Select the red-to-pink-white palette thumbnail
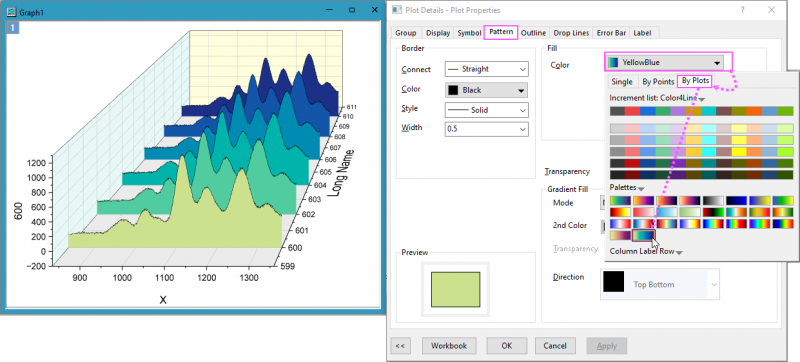 click(x=643, y=212)
